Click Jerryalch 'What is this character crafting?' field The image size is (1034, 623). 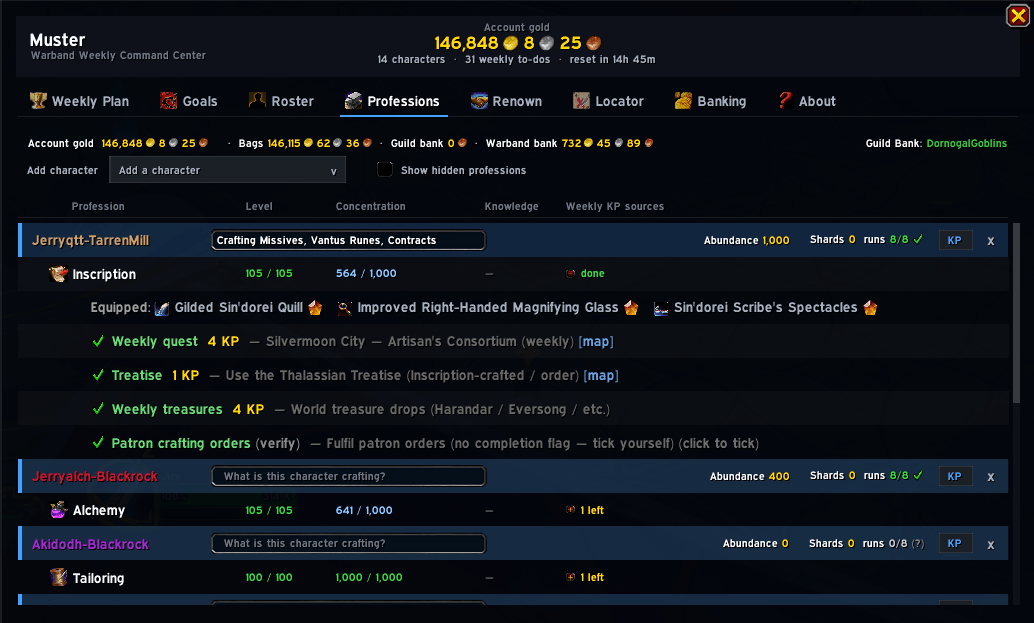click(x=348, y=476)
